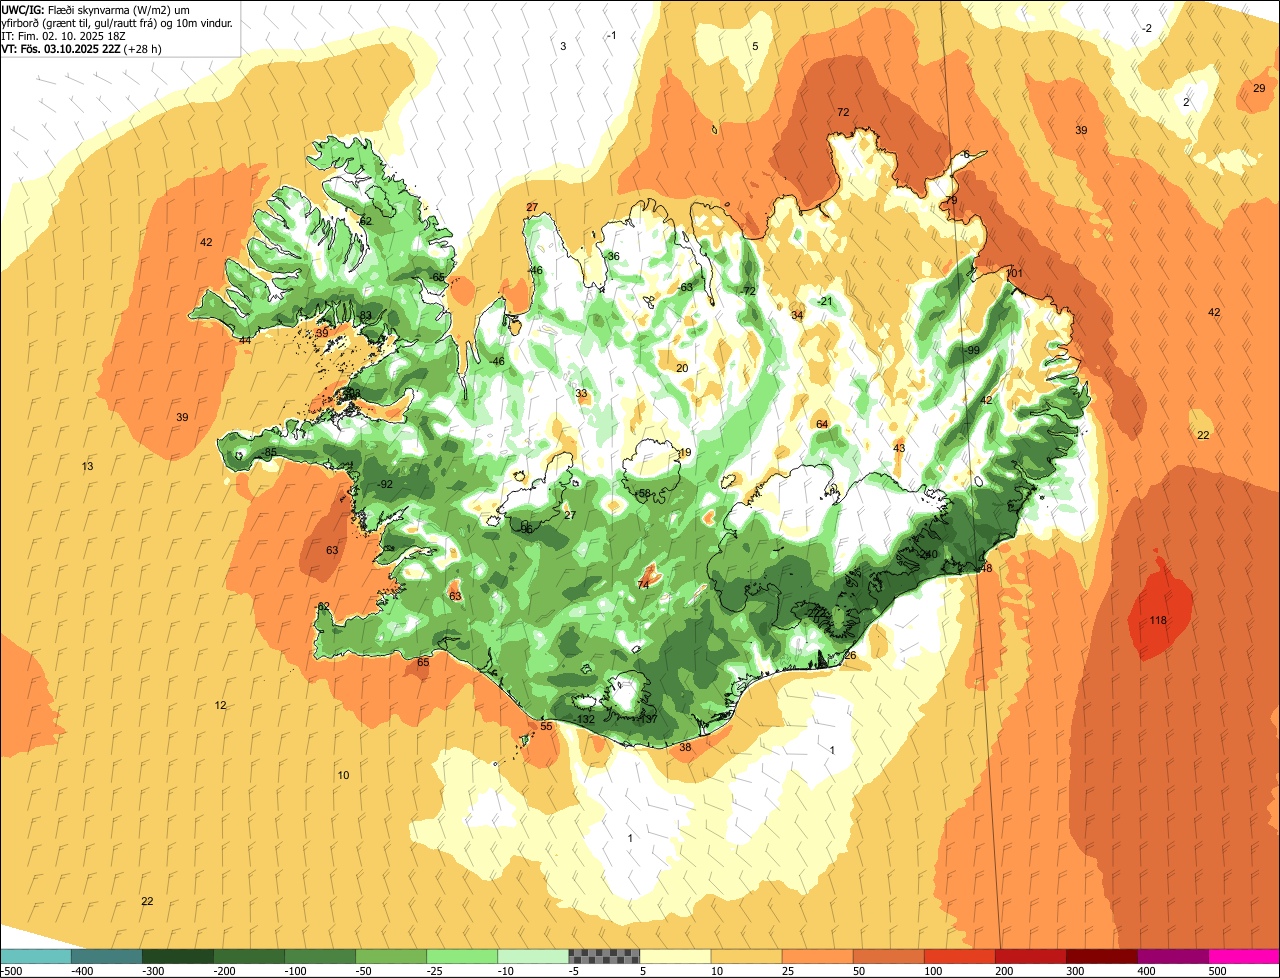This screenshot has width=1280, height=978.
Task: Click the -100 to -50 green legend swatch
Action: coord(320,956)
